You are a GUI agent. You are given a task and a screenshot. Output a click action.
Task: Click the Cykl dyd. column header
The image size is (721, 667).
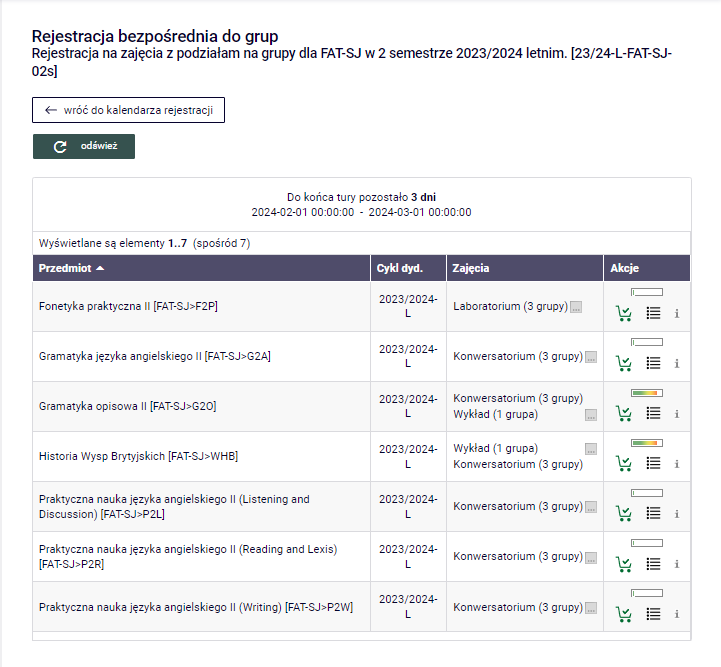click(x=399, y=269)
